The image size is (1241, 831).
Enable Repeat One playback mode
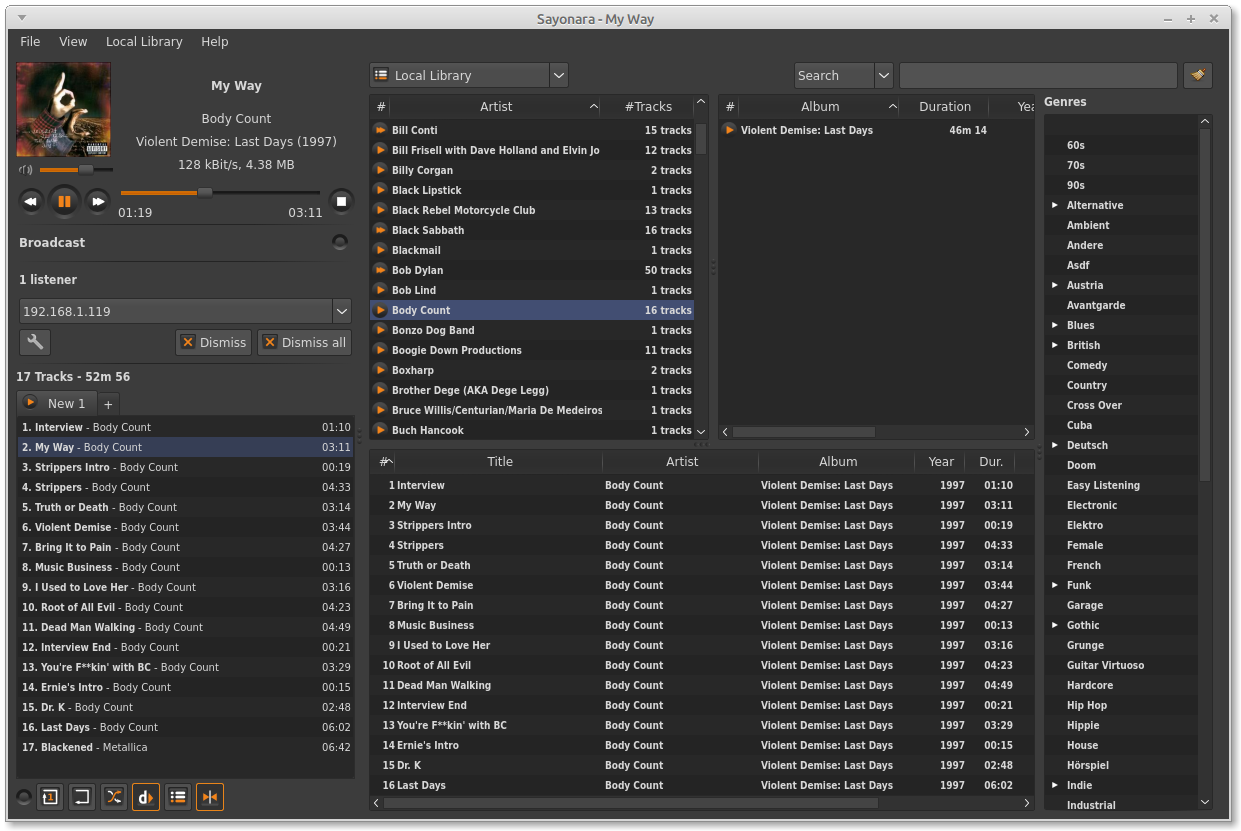coord(49,797)
